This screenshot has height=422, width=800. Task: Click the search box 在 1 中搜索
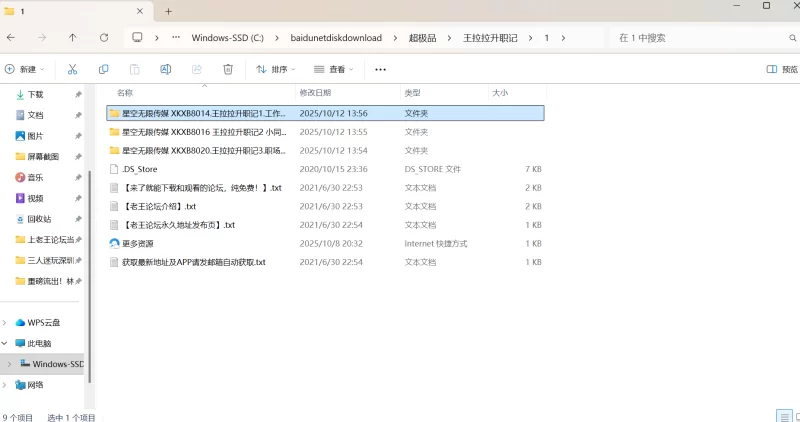point(690,37)
